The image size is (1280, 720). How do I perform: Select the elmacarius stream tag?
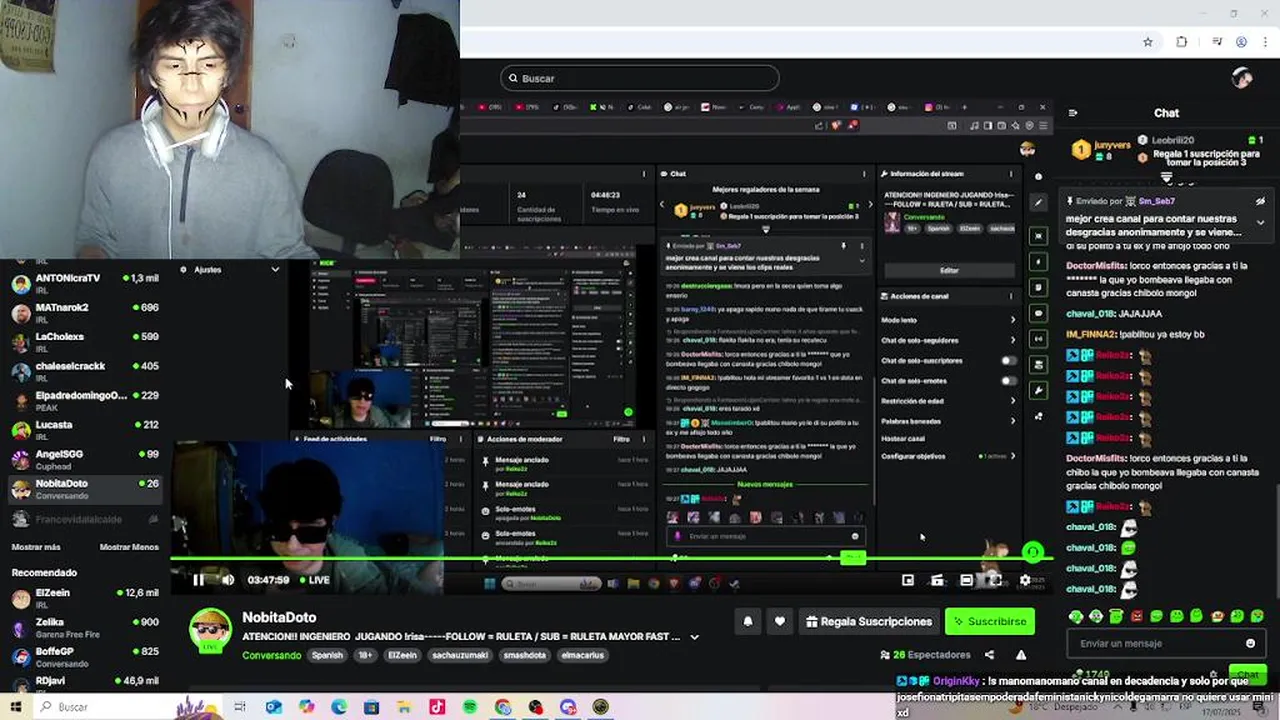(582, 656)
